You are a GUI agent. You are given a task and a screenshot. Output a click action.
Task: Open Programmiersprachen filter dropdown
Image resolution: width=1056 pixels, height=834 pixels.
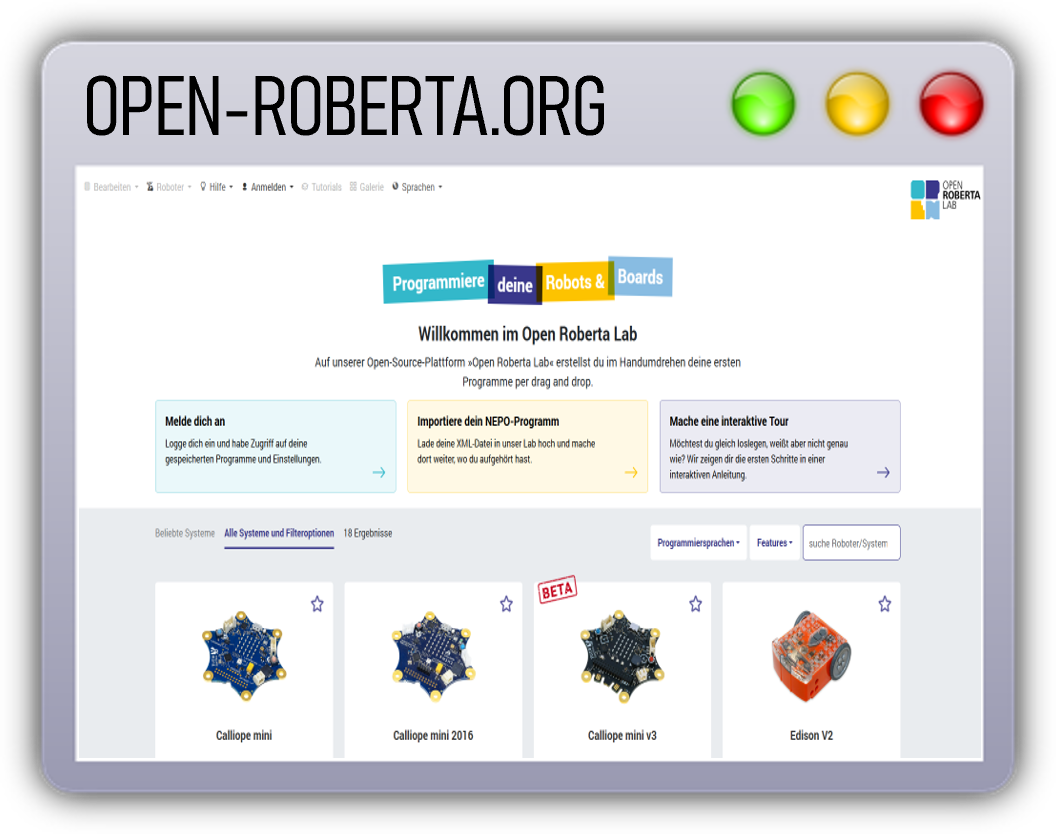tap(698, 543)
